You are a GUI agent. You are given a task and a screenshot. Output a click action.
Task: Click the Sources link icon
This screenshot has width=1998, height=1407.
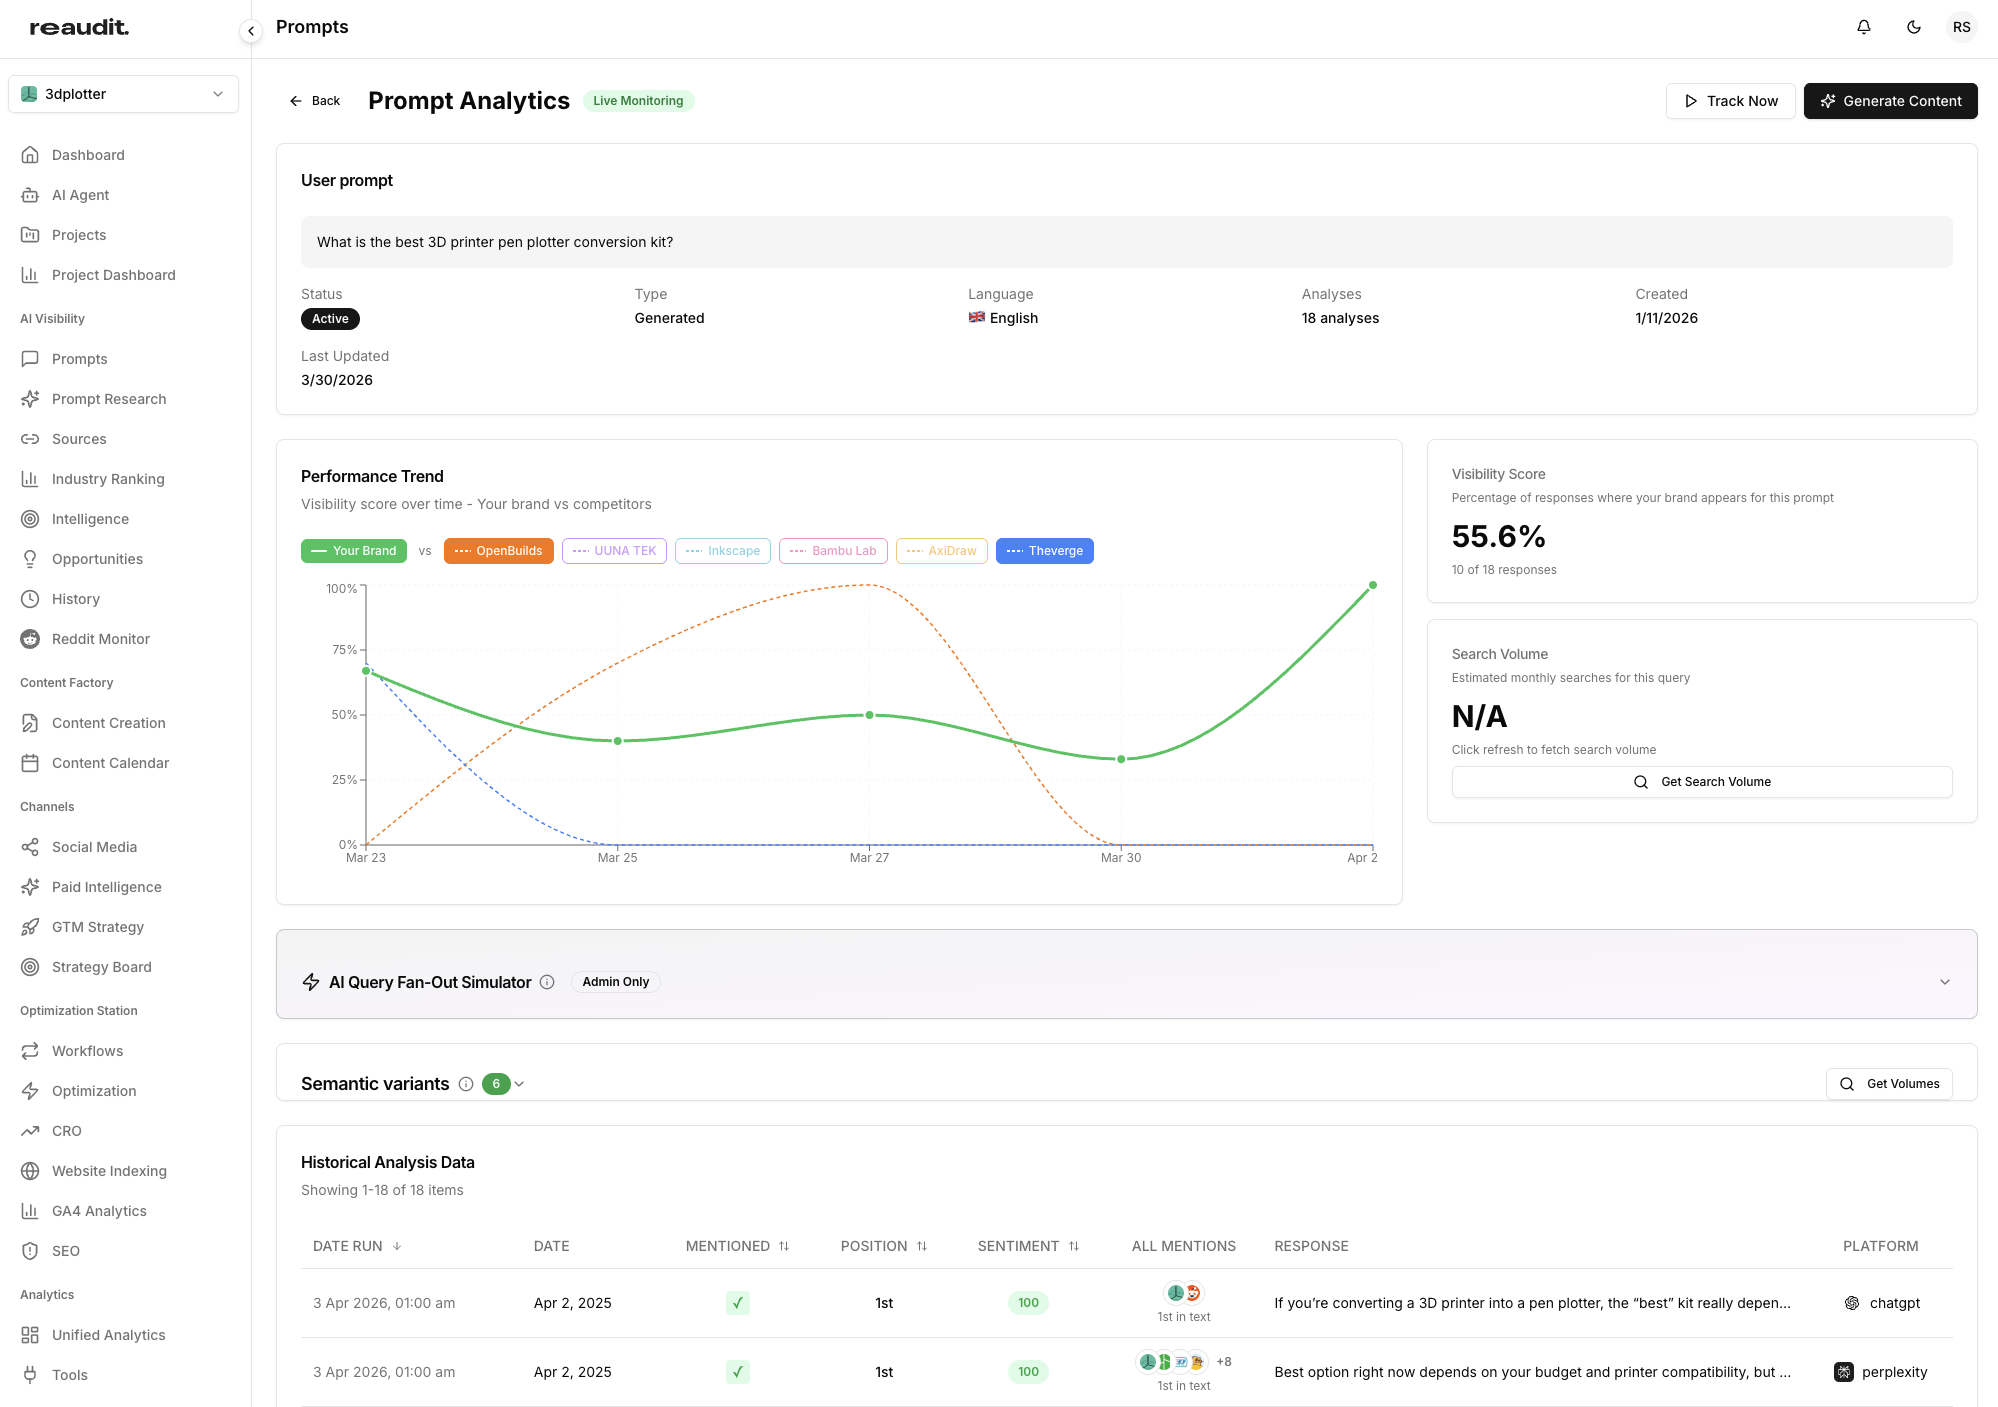(x=31, y=438)
